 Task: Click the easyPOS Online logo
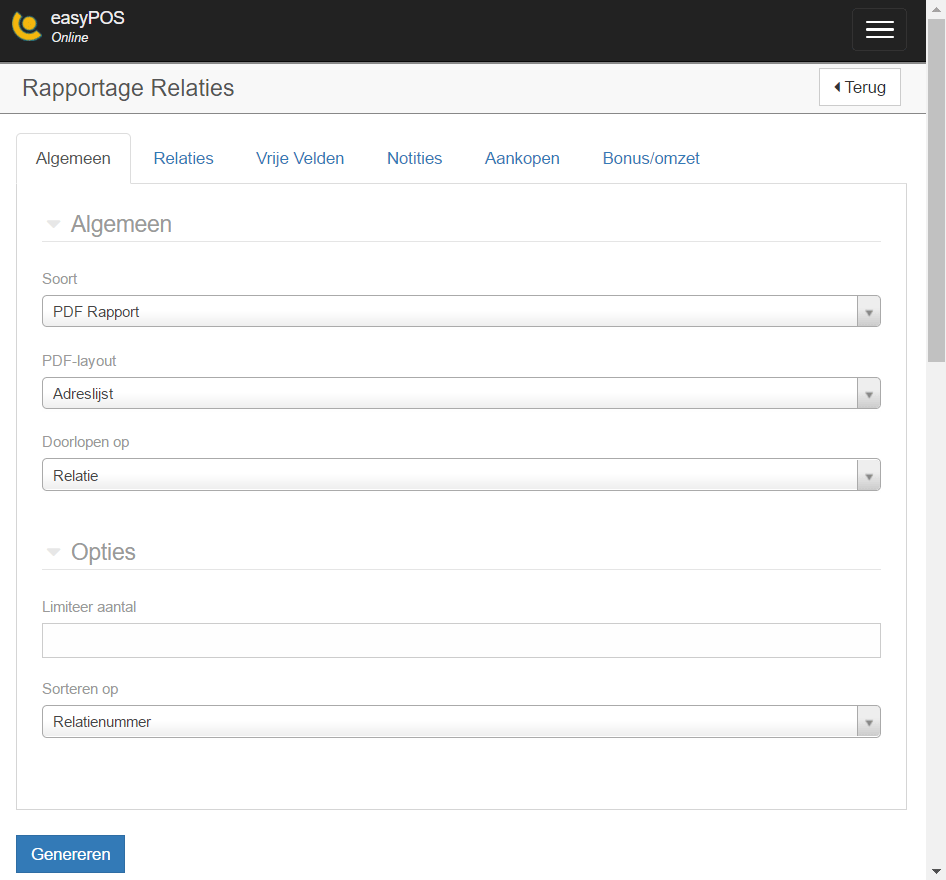68,27
